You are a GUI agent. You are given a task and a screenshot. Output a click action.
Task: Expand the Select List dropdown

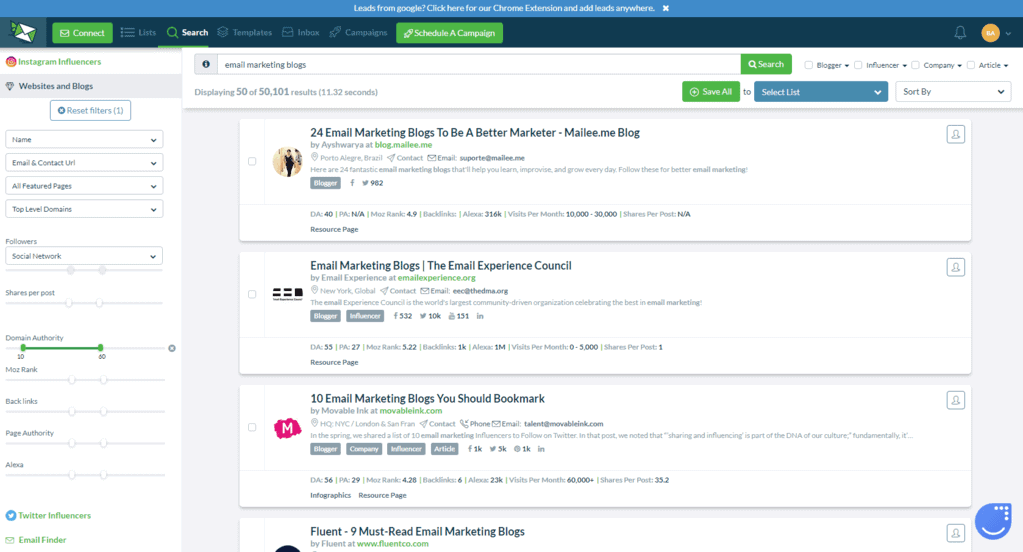820,92
